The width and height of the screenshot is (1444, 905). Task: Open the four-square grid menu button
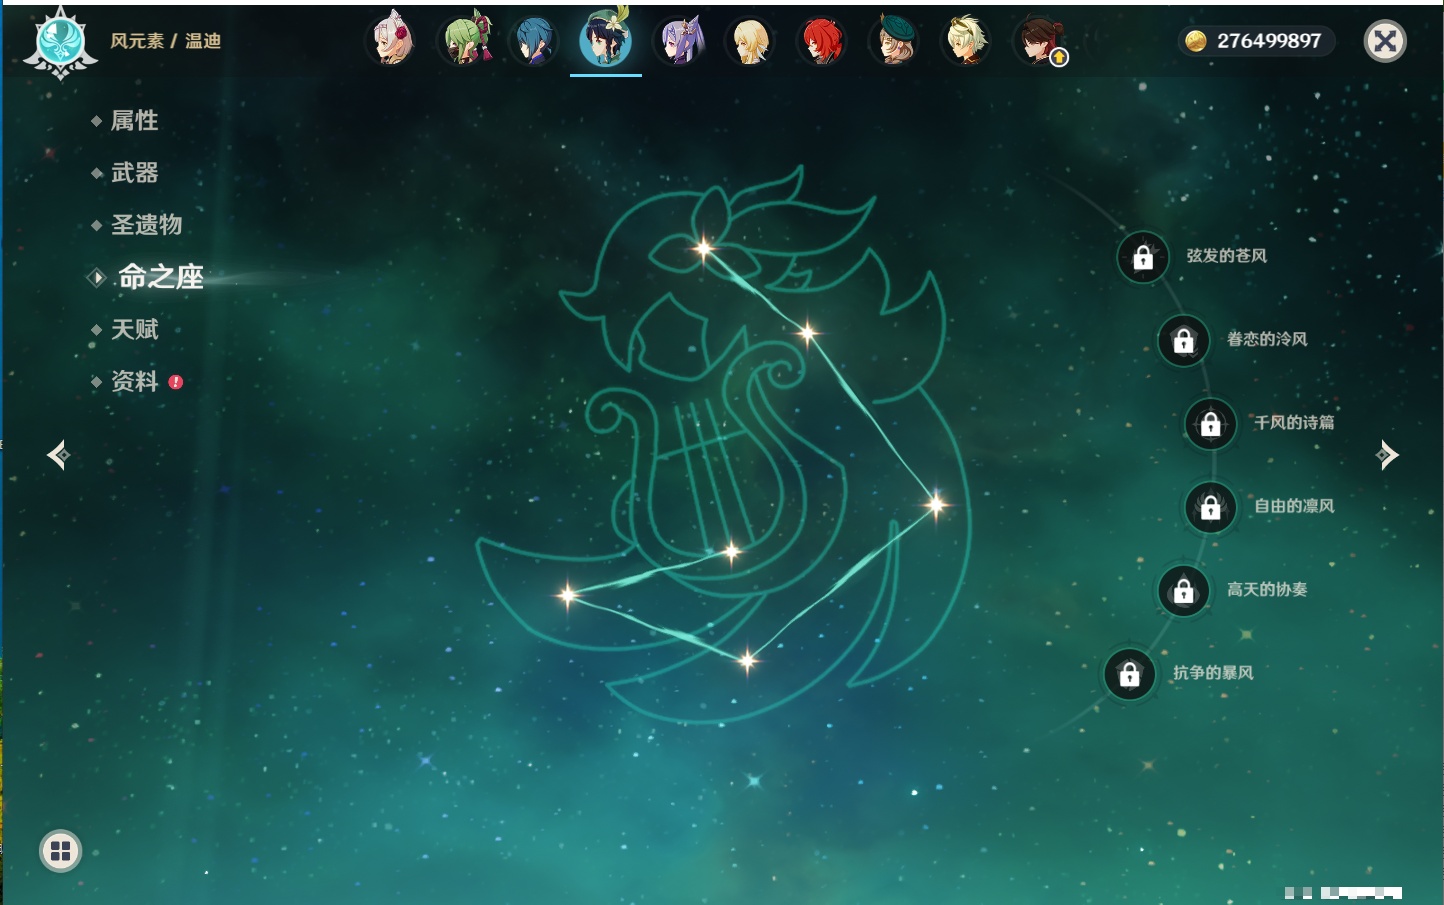[60, 851]
